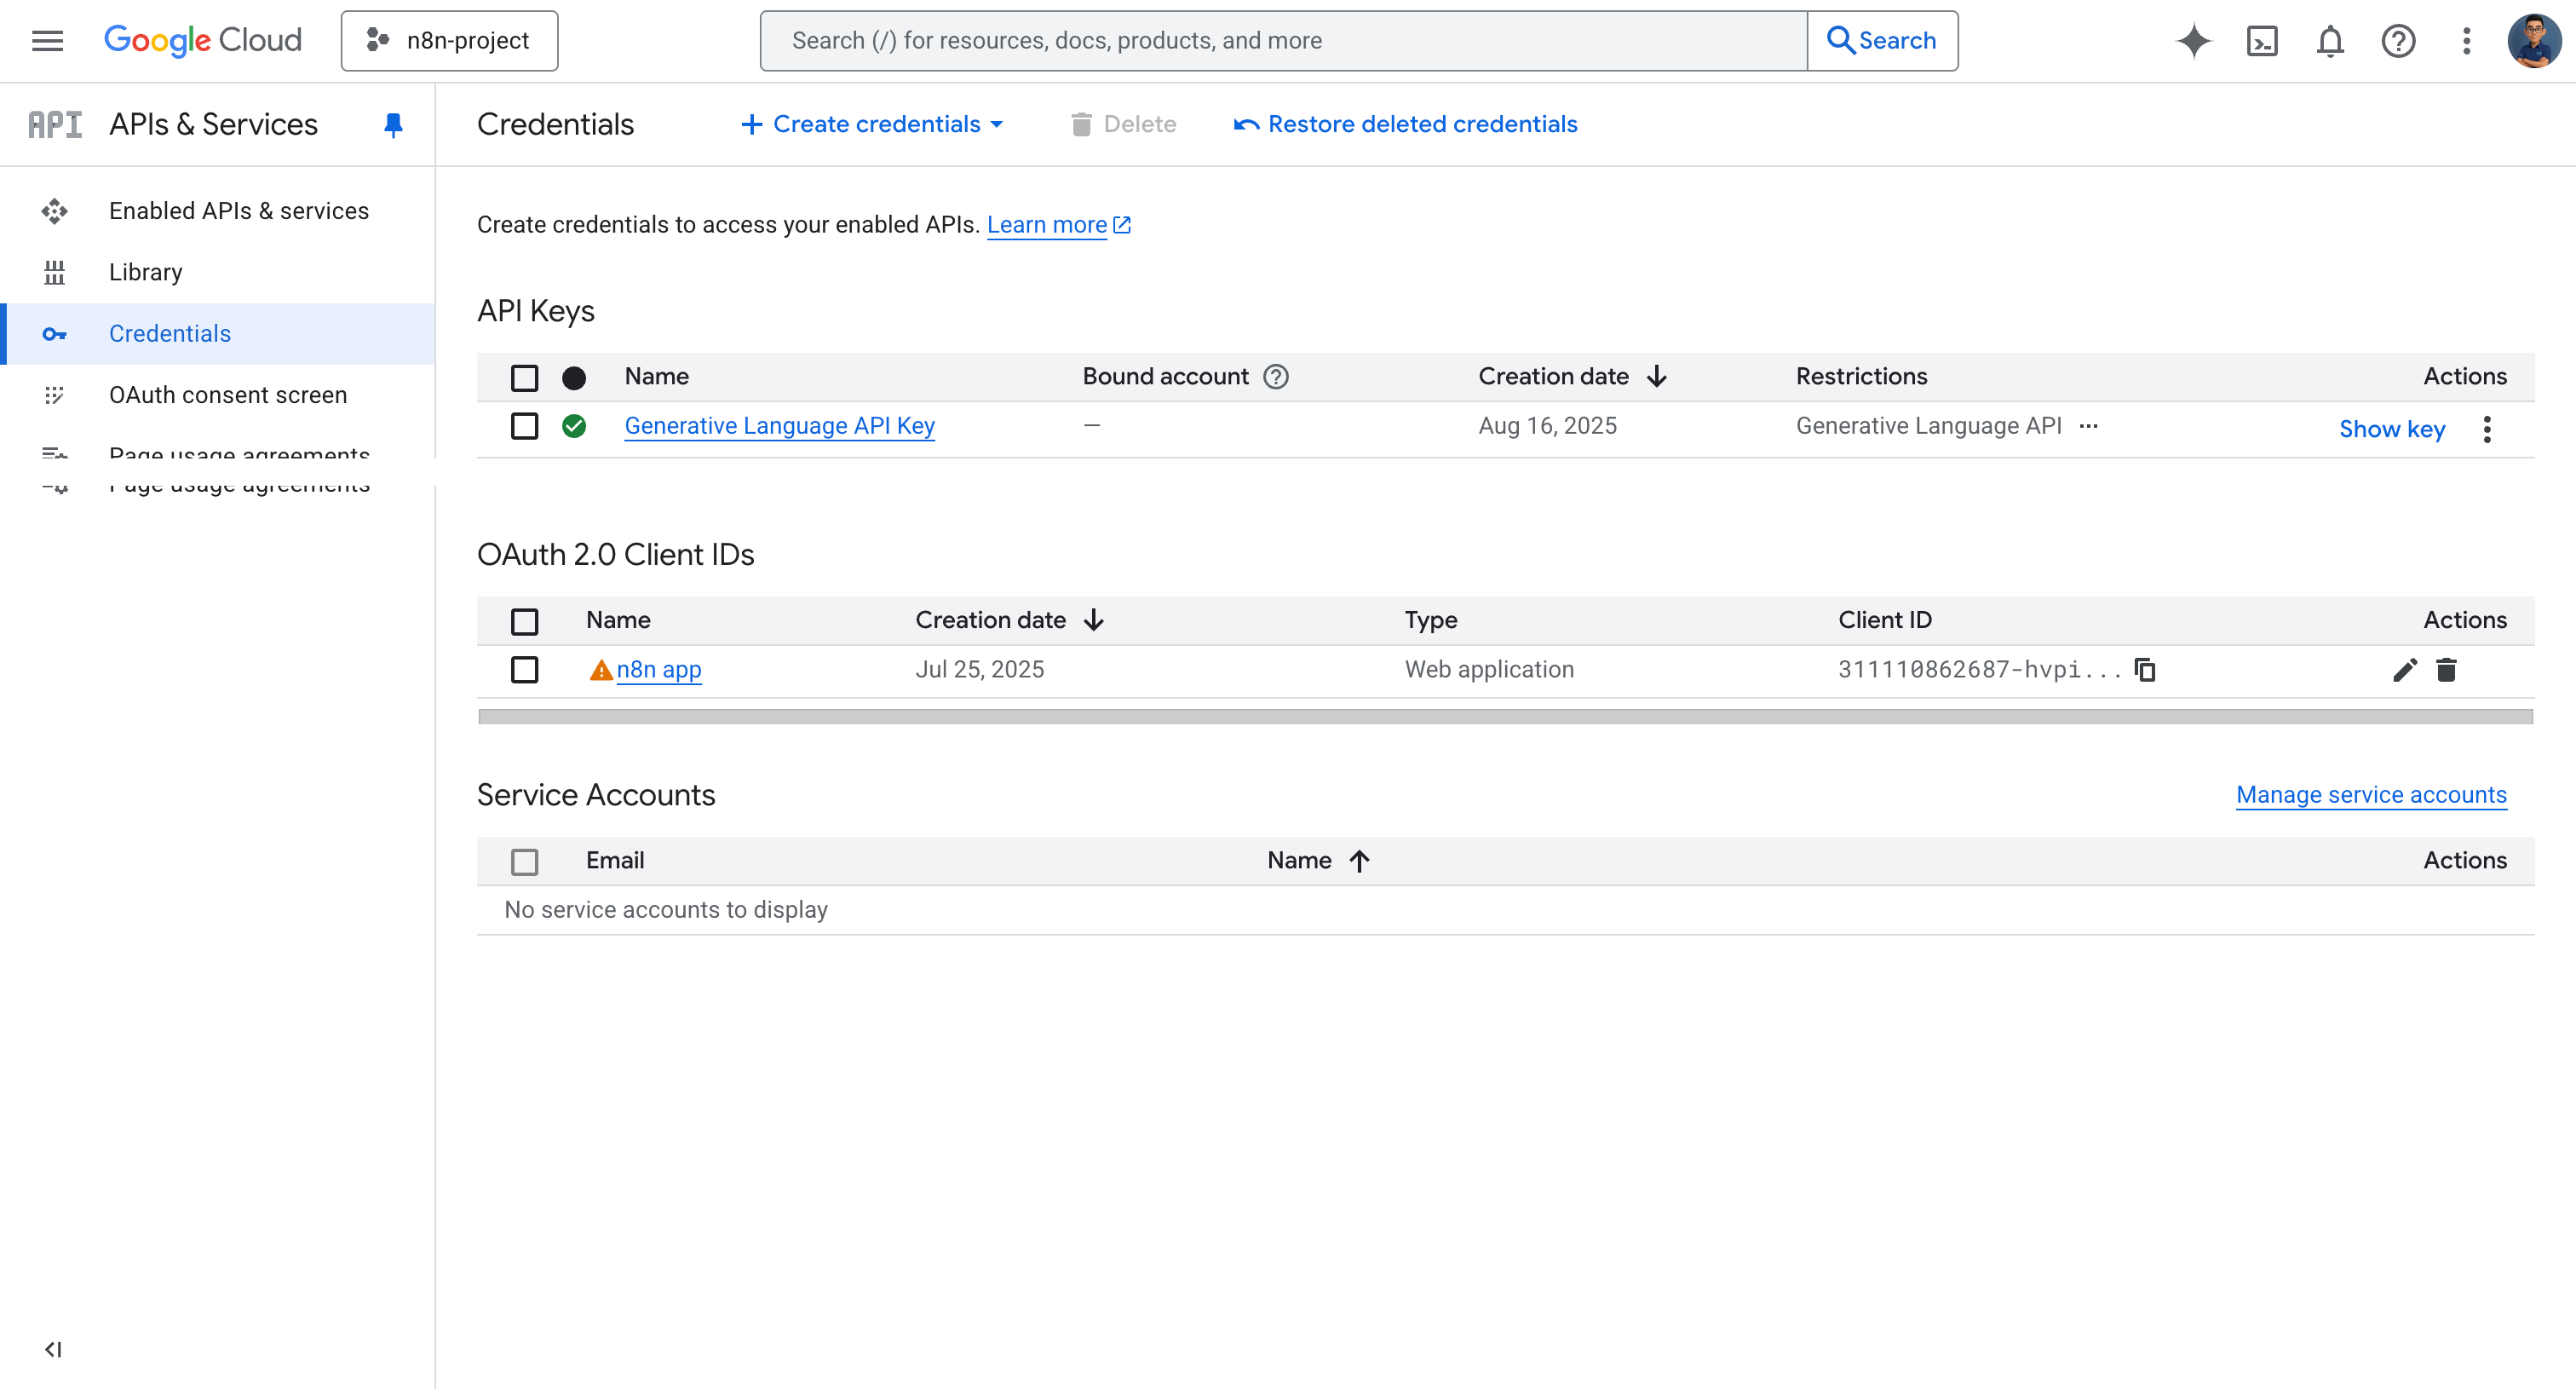Copy the n8n app Client ID
This screenshot has width=2576, height=1389.
pos(2145,670)
